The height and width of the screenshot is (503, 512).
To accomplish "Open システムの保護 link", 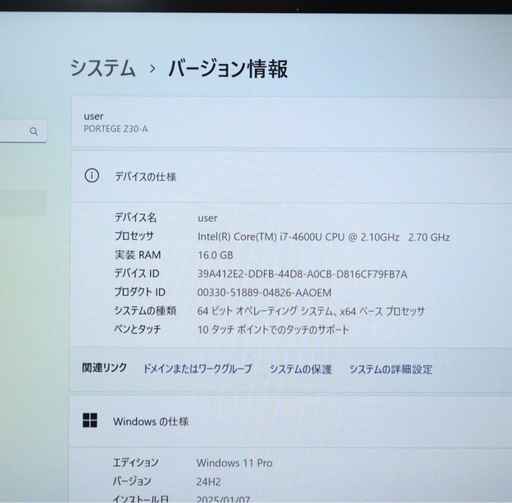I will pyautogui.click(x=301, y=369).
